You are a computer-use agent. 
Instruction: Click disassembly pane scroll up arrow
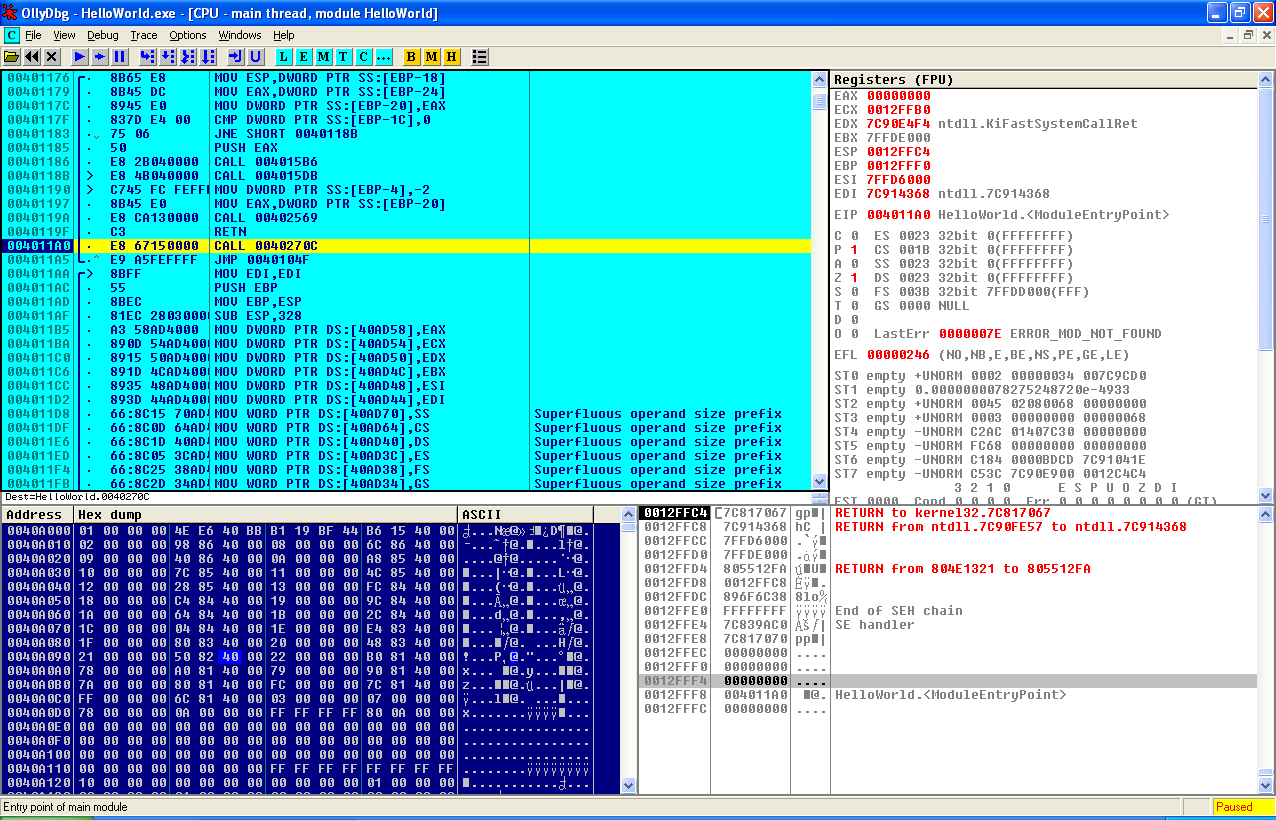click(x=820, y=79)
